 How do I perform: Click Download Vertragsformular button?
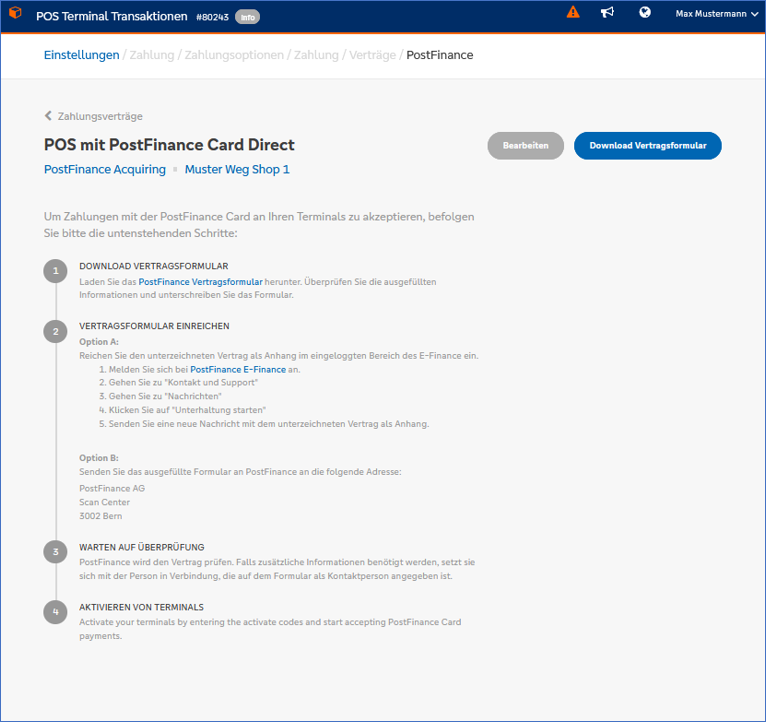click(648, 146)
